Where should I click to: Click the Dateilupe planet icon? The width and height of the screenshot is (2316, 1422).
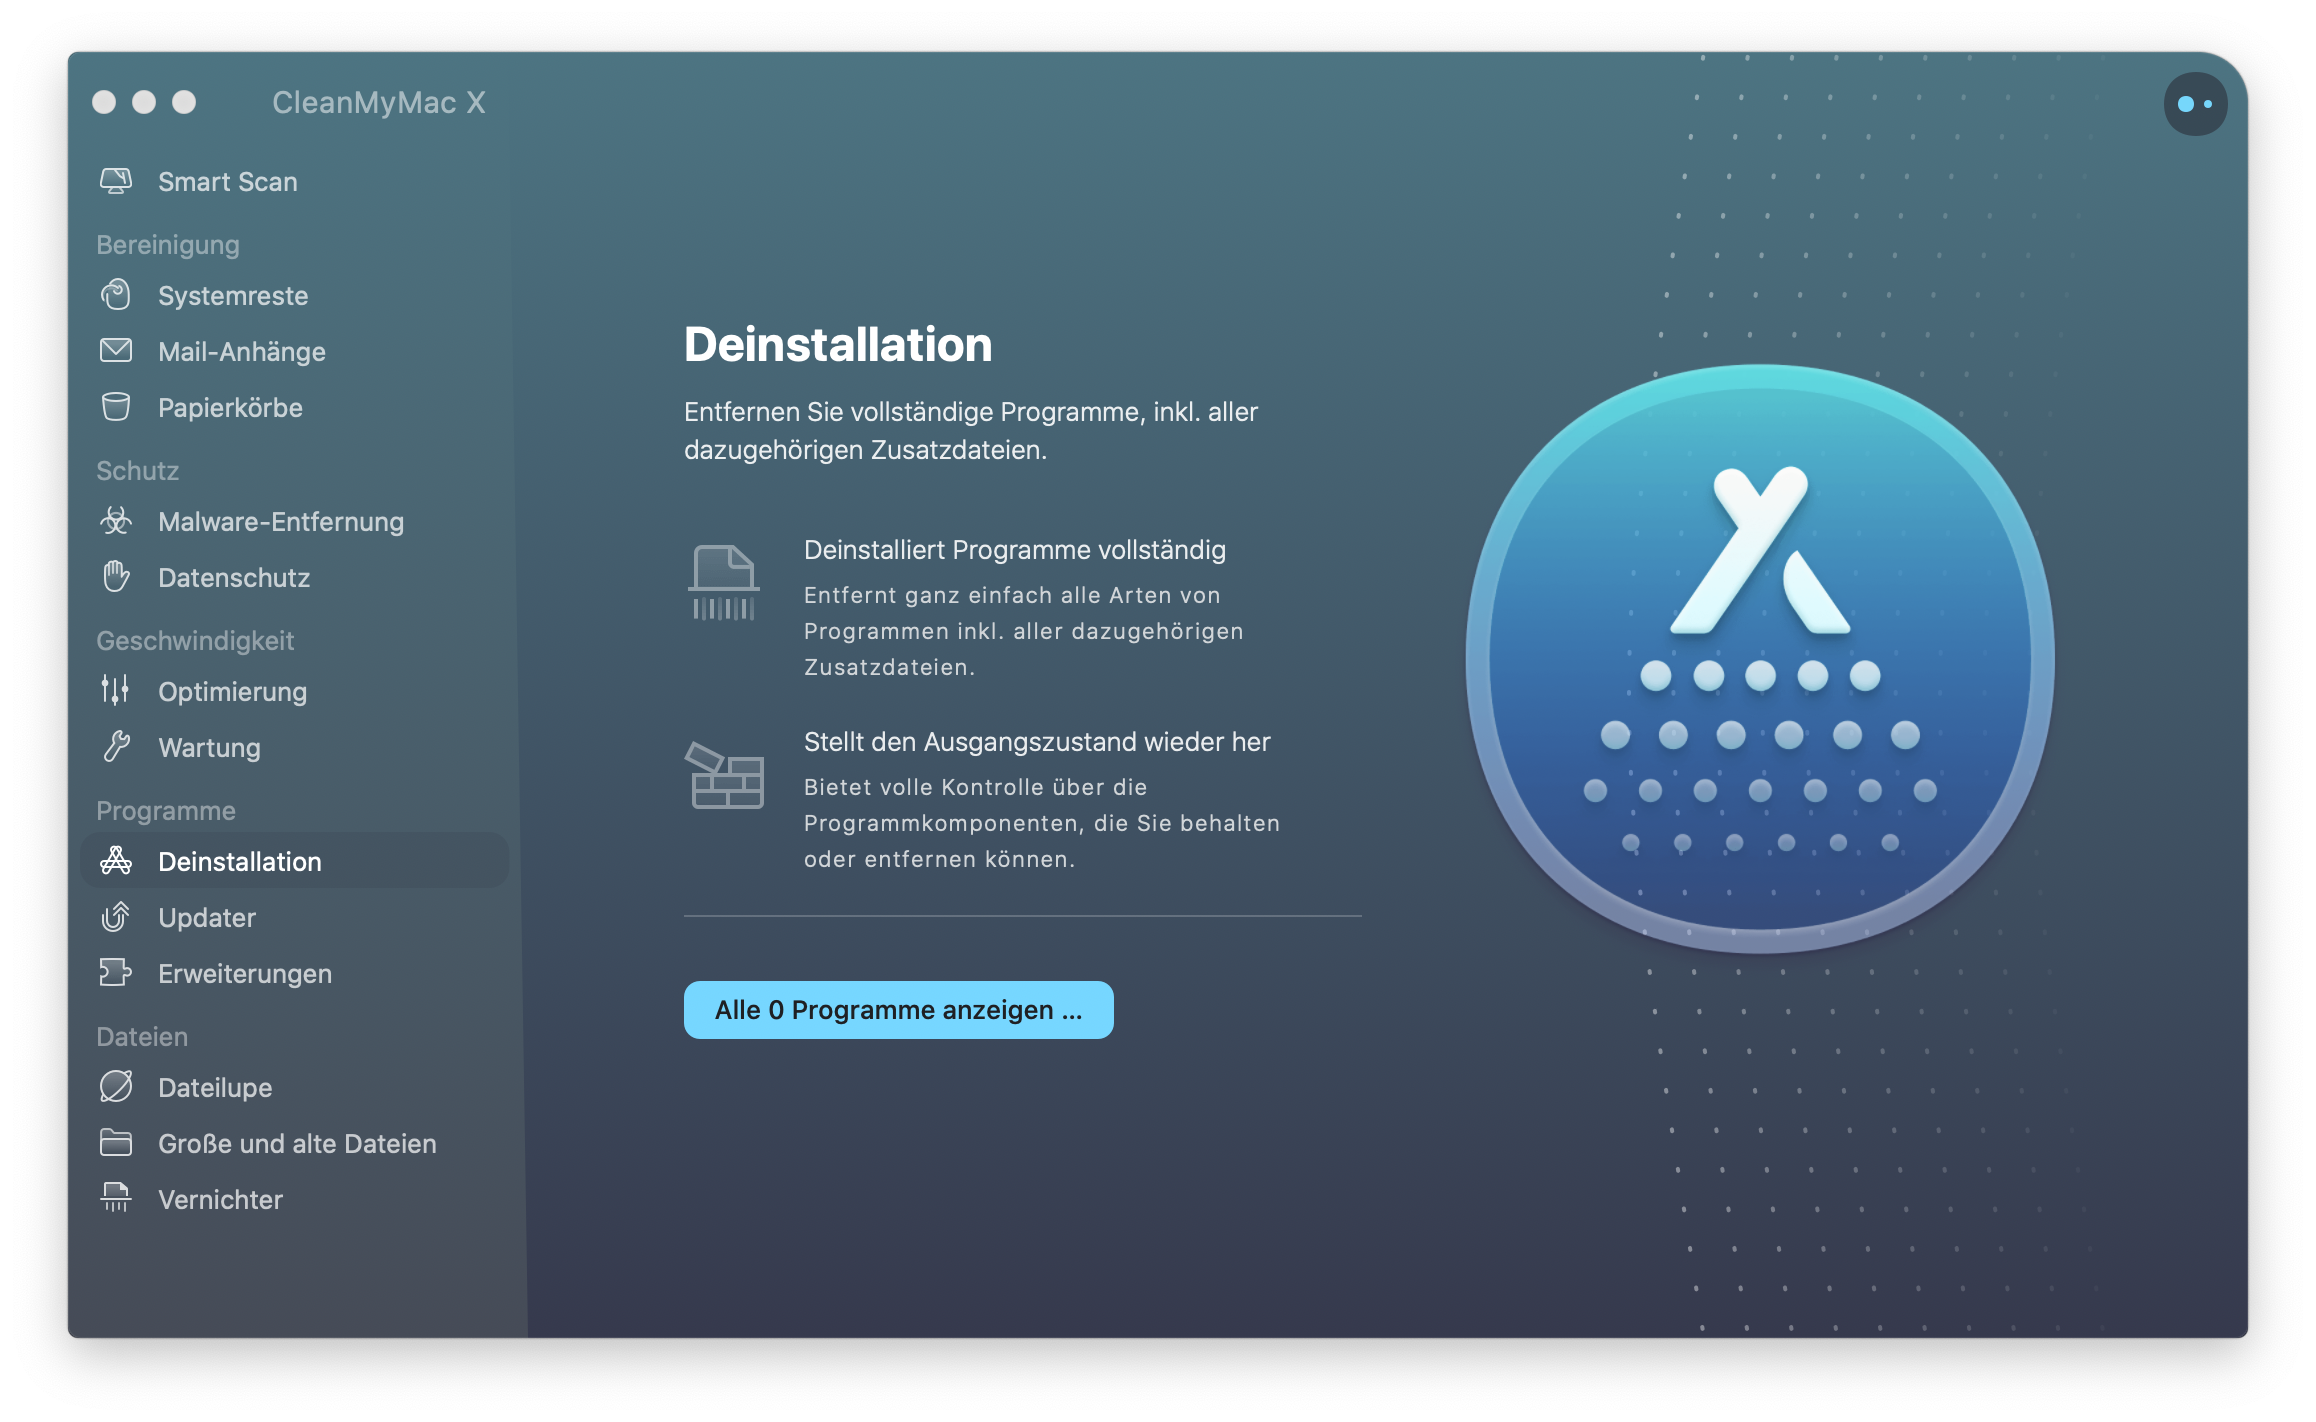[x=116, y=1087]
